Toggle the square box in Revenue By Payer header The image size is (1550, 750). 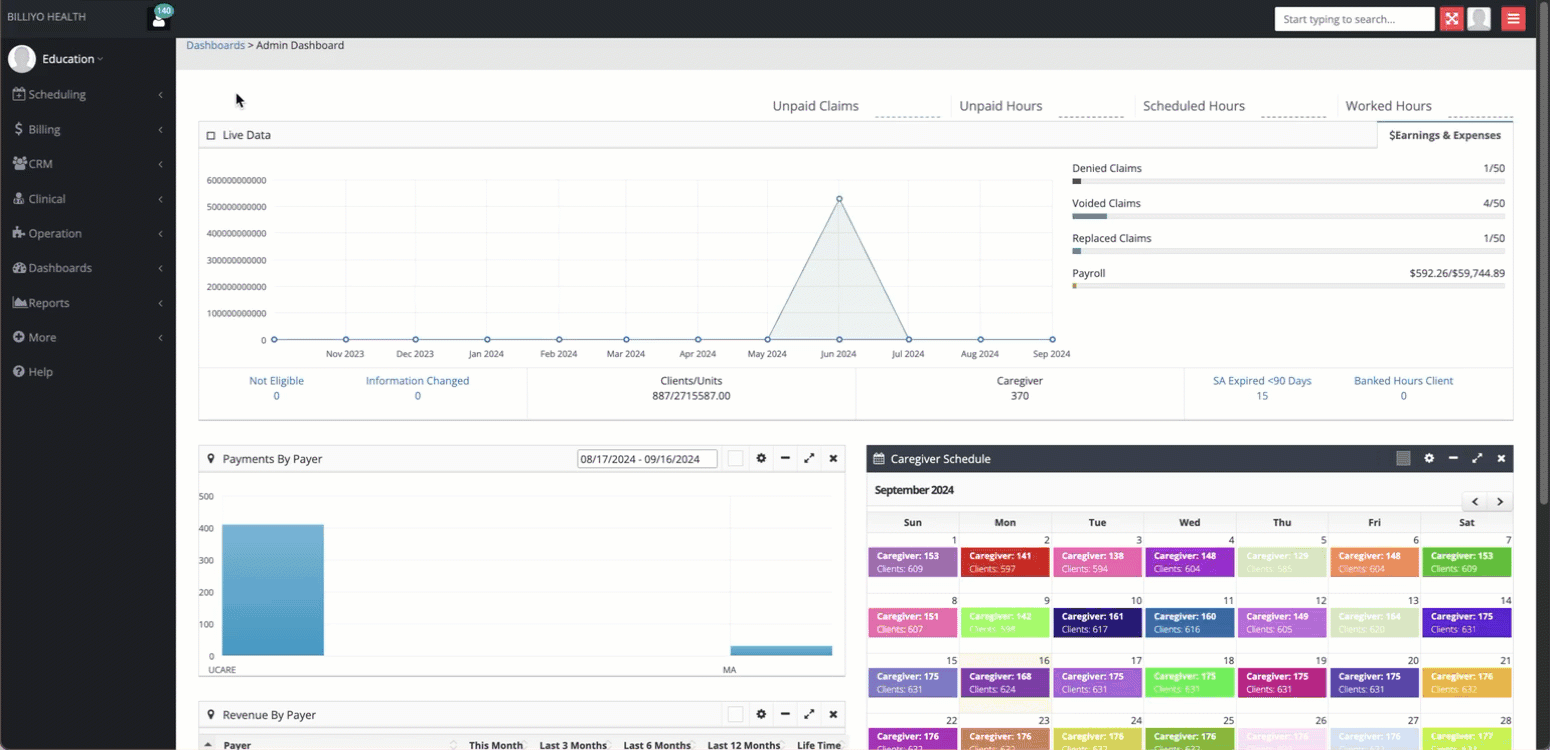click(735, 715)
